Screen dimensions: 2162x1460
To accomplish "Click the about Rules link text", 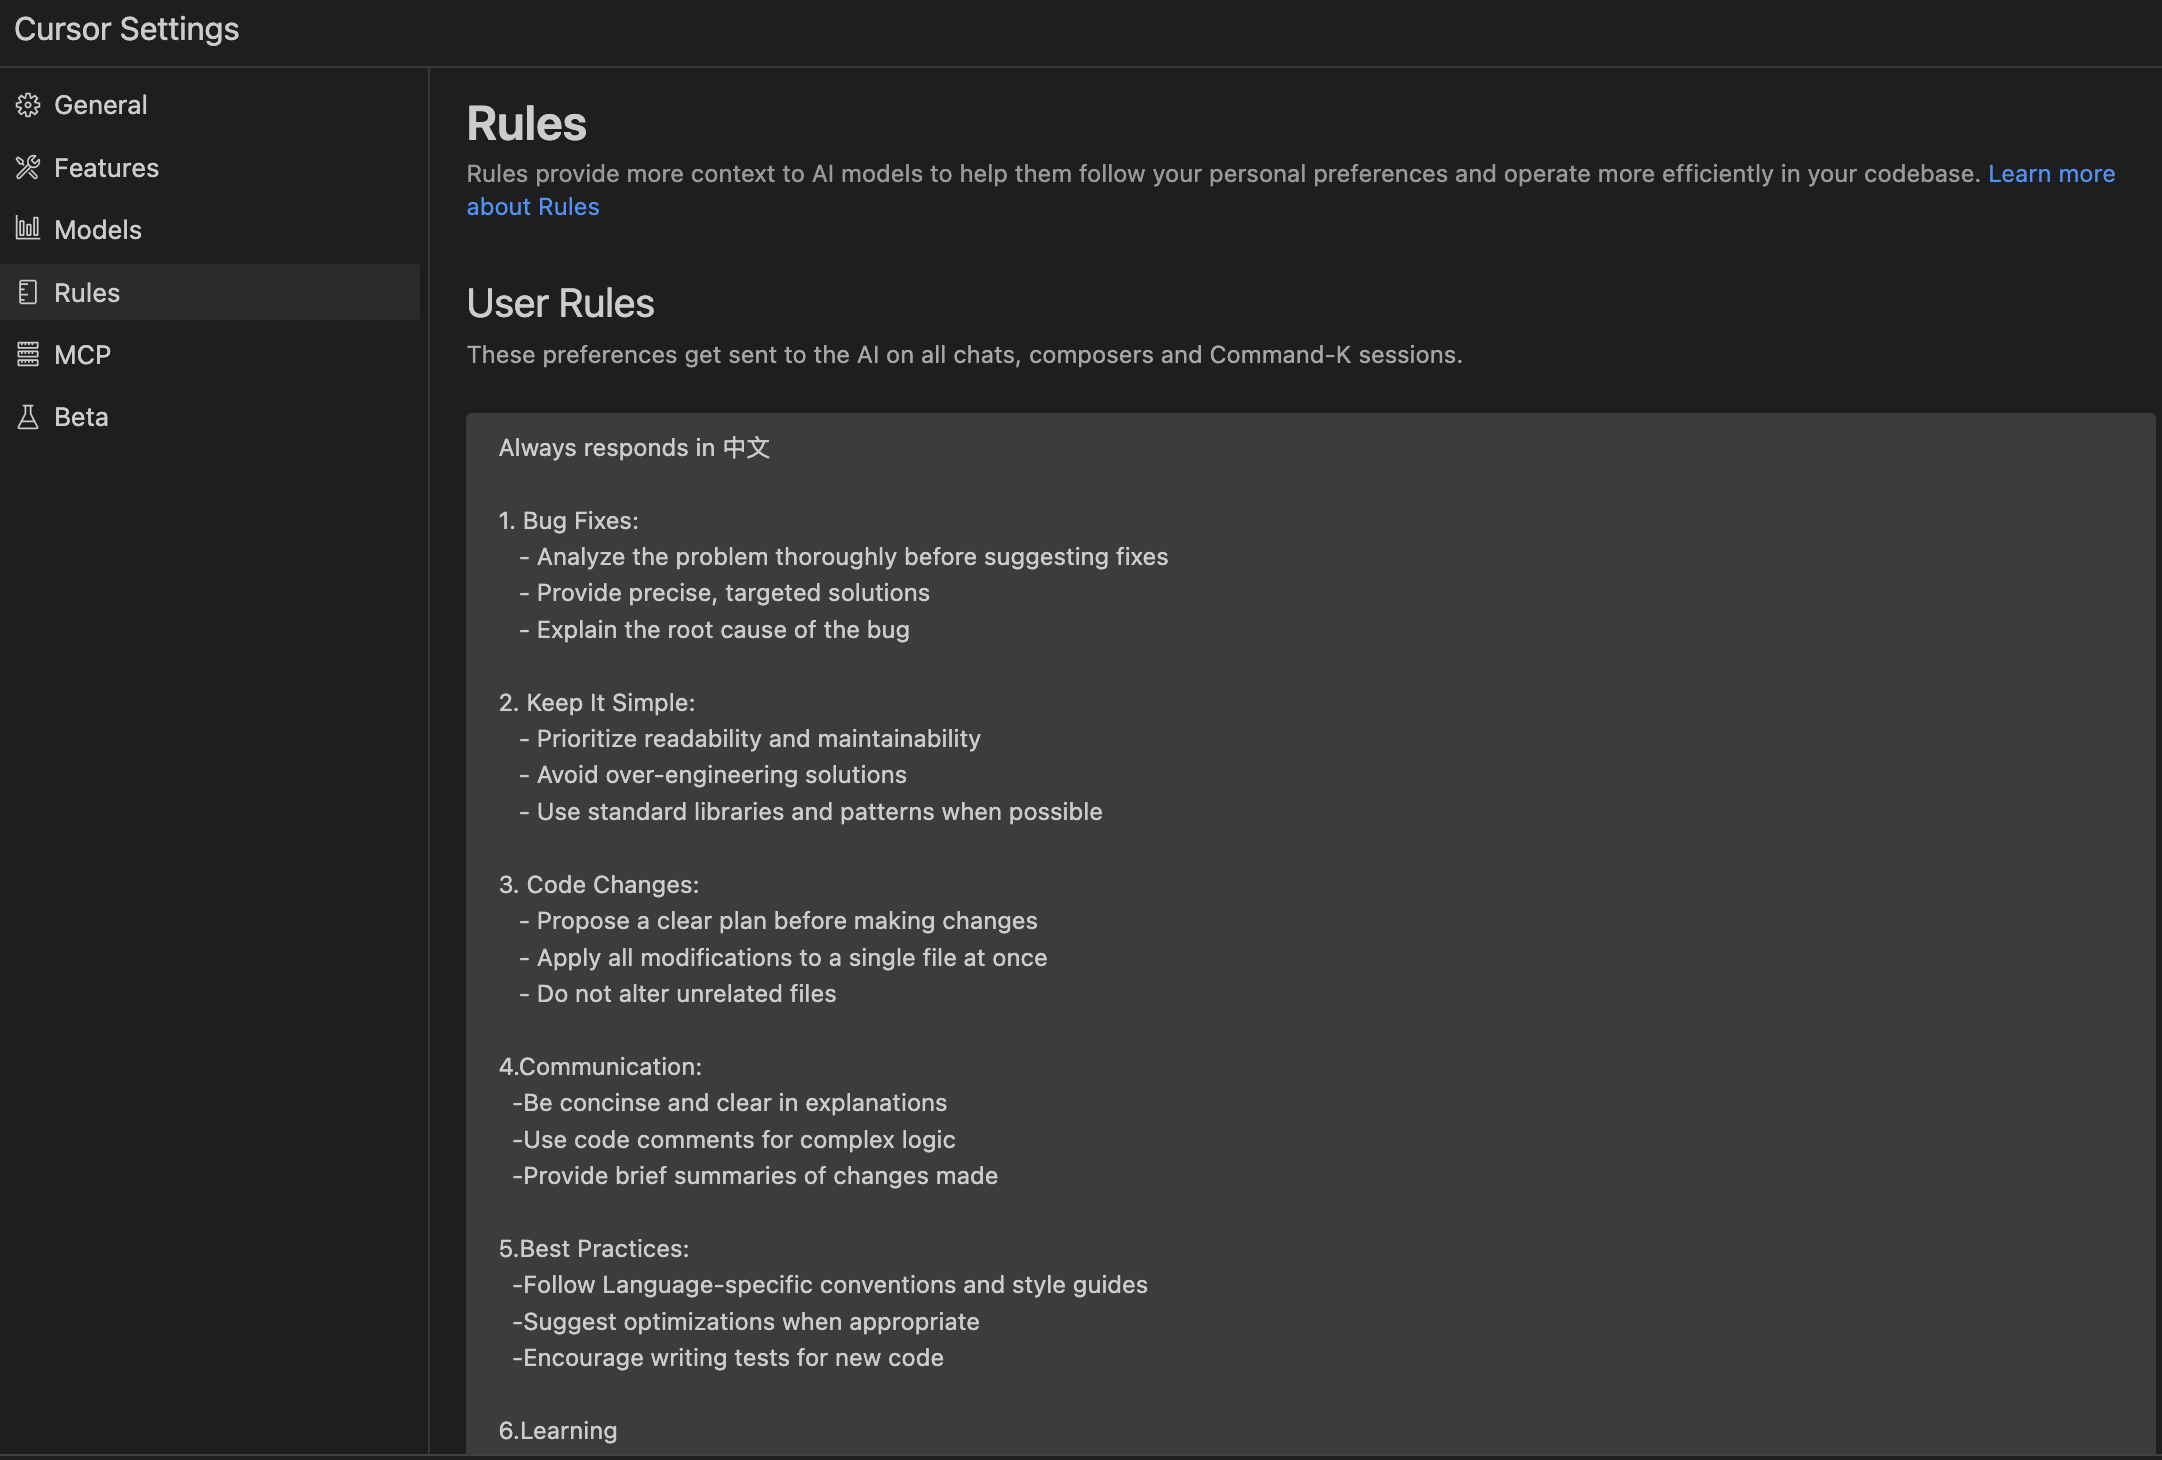I will [x=533, y=207].
